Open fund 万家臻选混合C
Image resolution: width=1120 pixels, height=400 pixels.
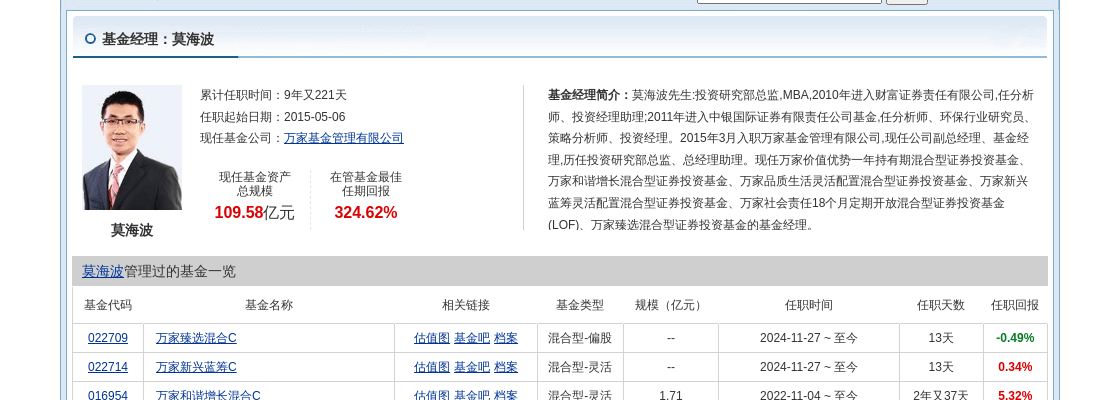(x=196, y=338)
